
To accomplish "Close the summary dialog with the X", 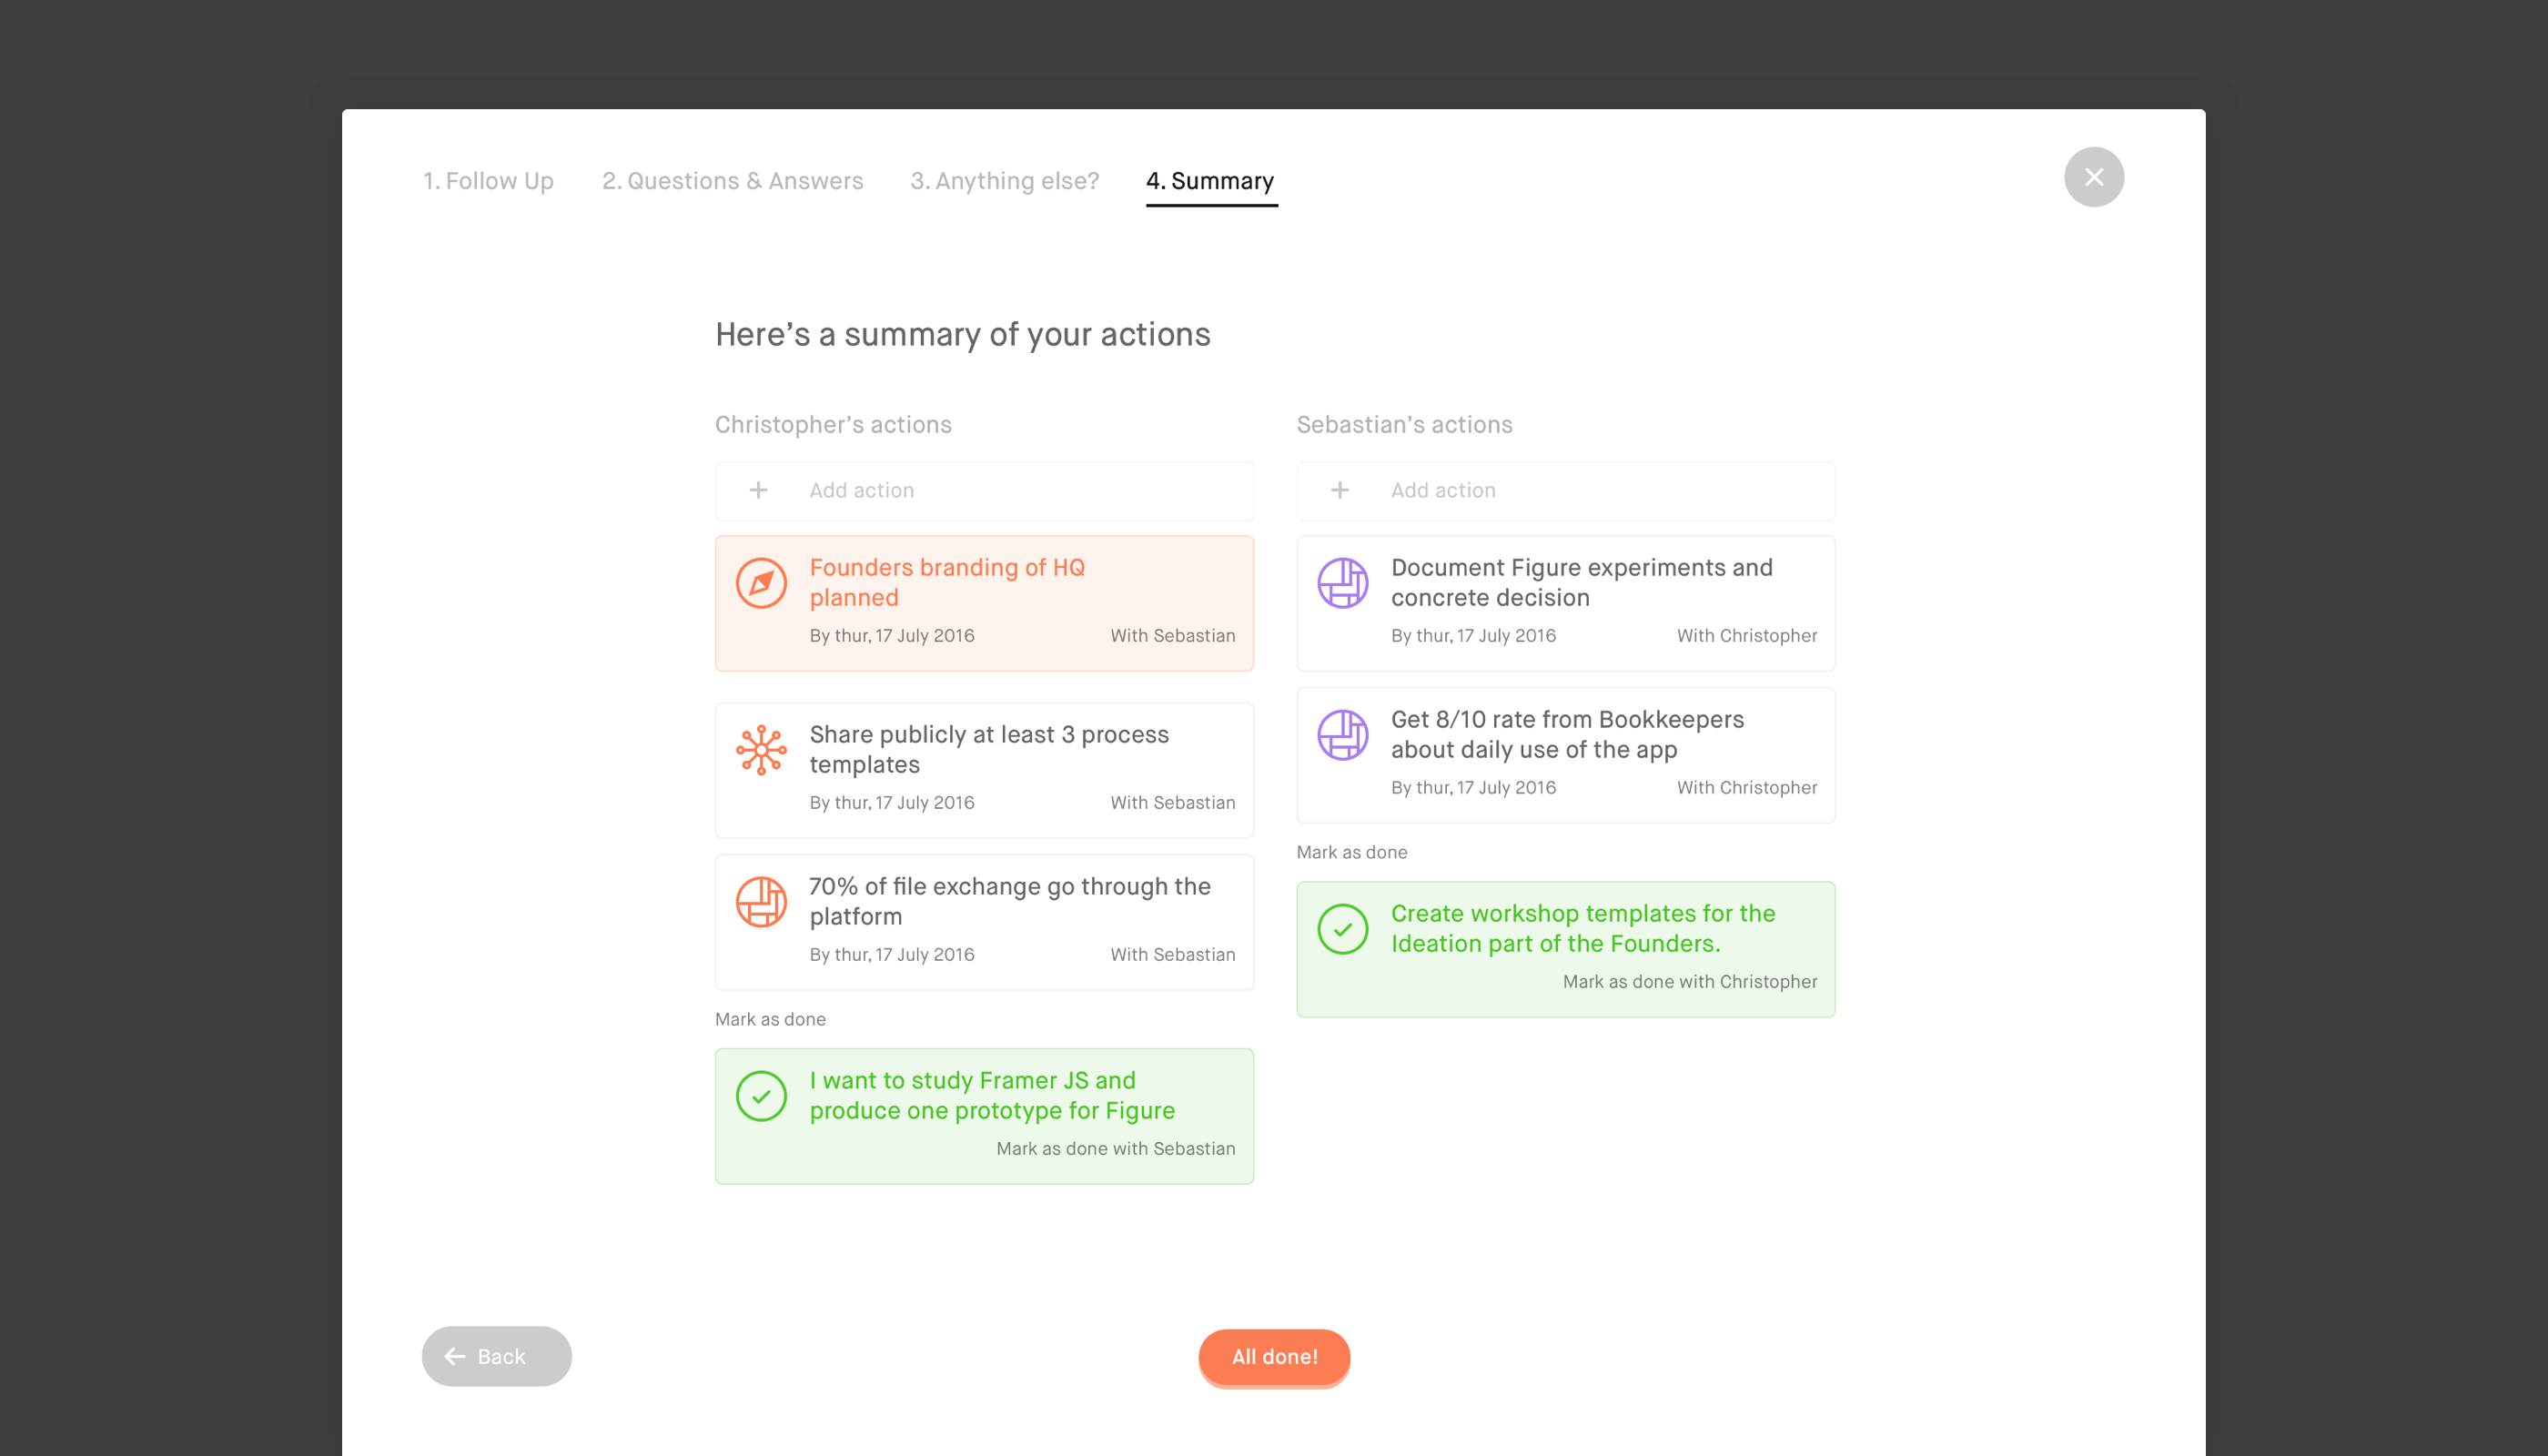I will point(2093,177).
